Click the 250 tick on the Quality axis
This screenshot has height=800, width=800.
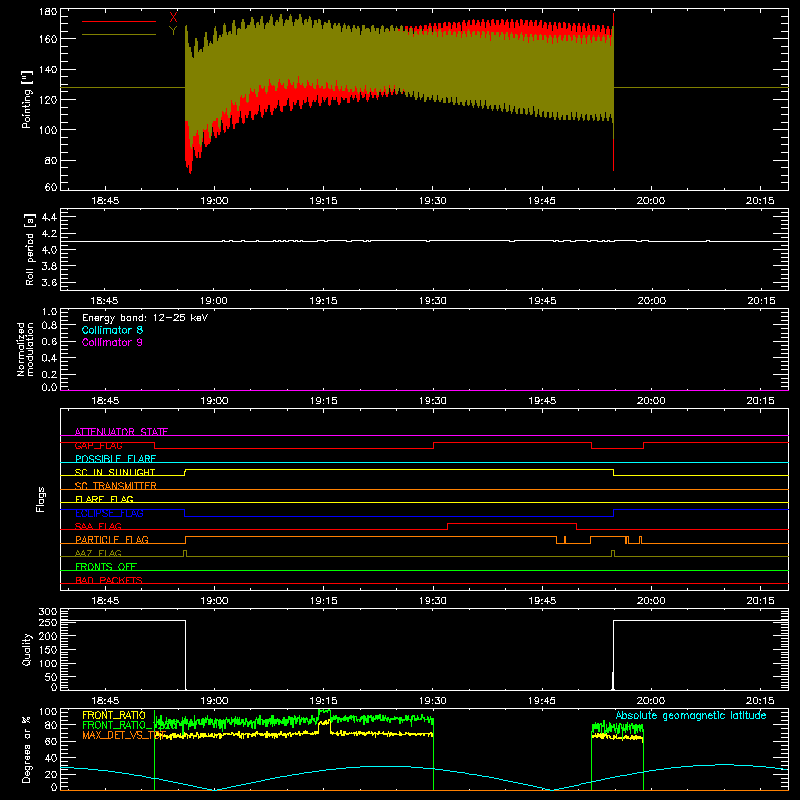click(x=48, y=622)
